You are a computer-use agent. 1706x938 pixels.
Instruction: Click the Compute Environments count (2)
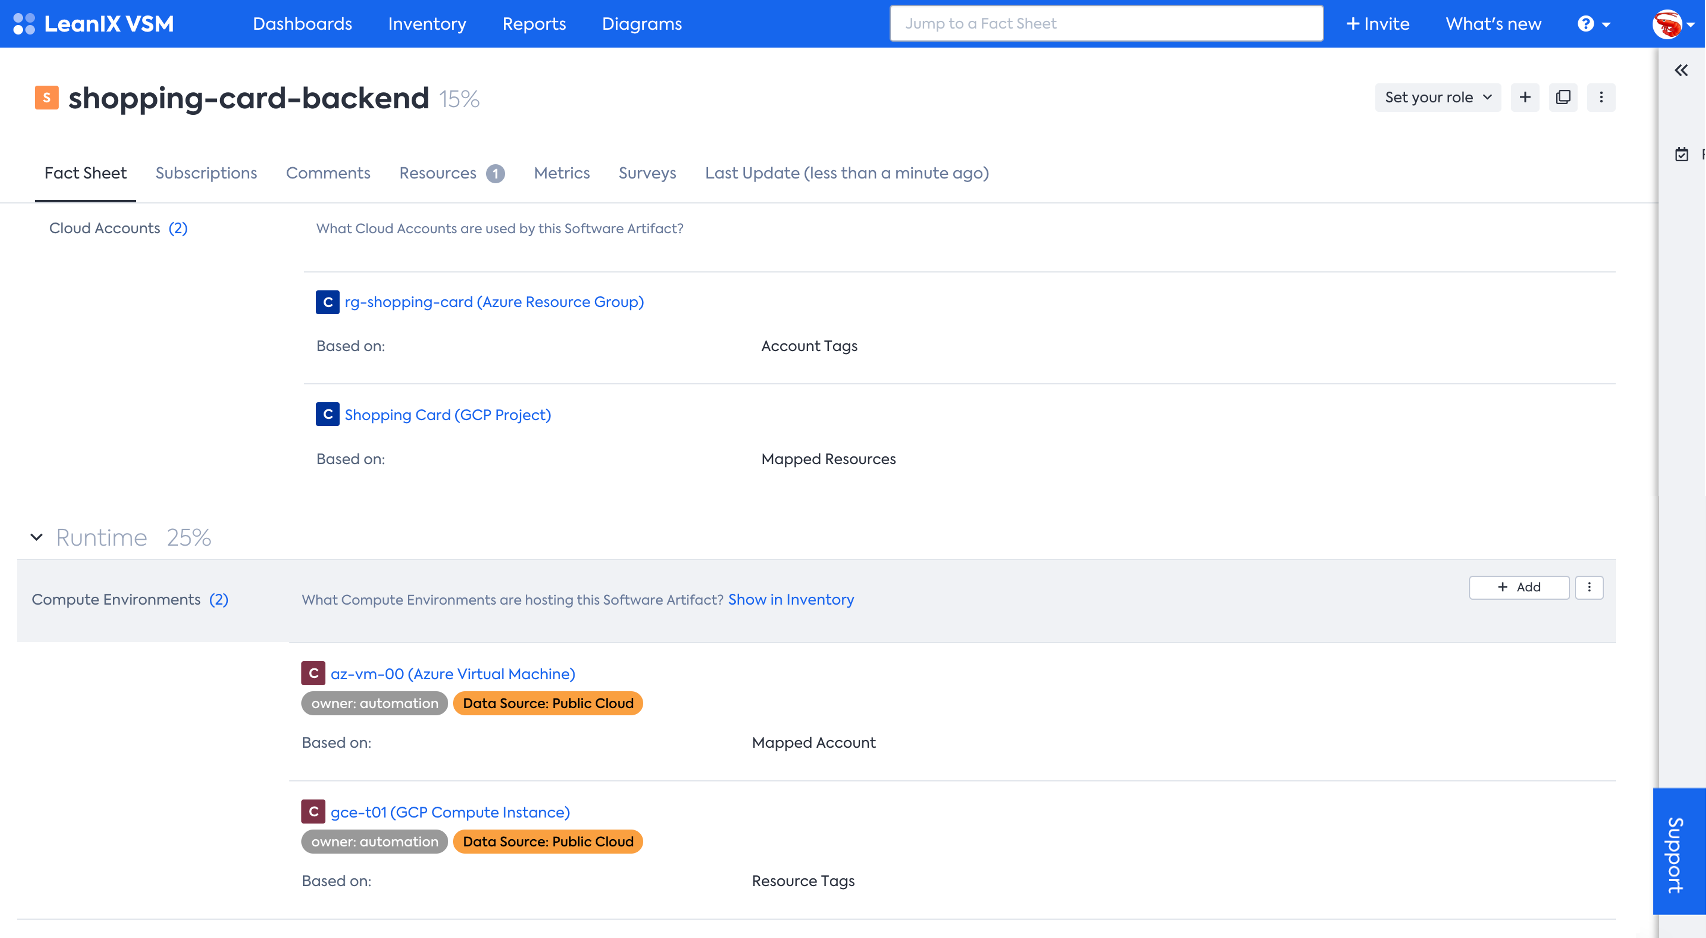[219, 600]
